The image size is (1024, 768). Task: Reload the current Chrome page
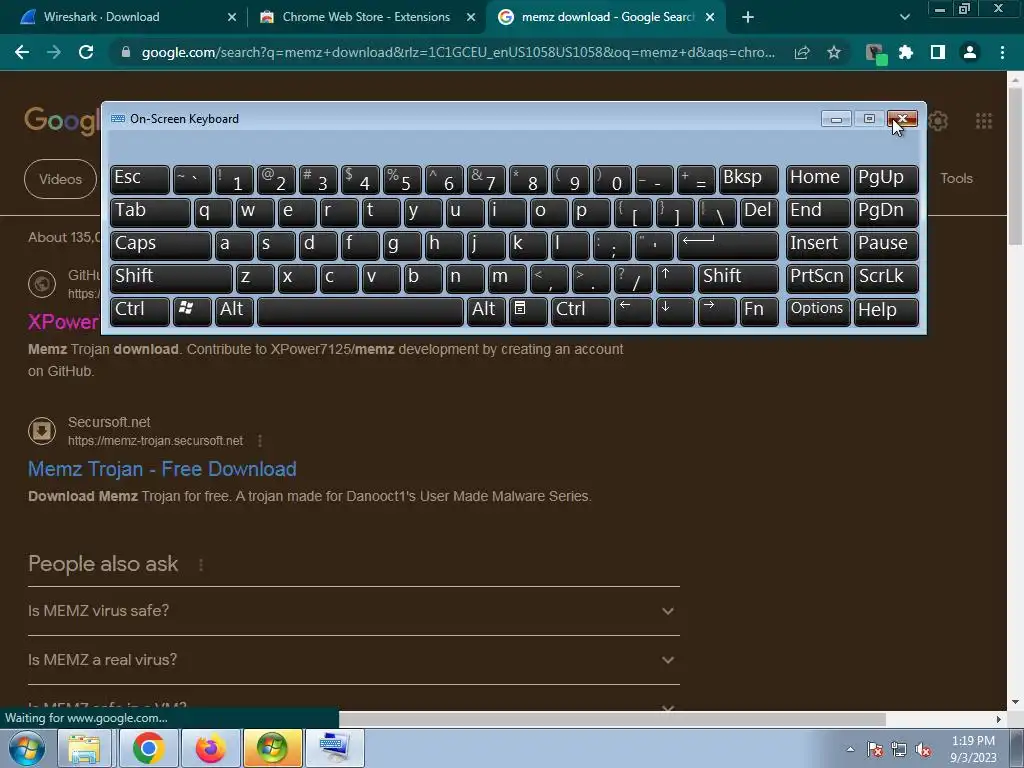(x=86, y=52)
